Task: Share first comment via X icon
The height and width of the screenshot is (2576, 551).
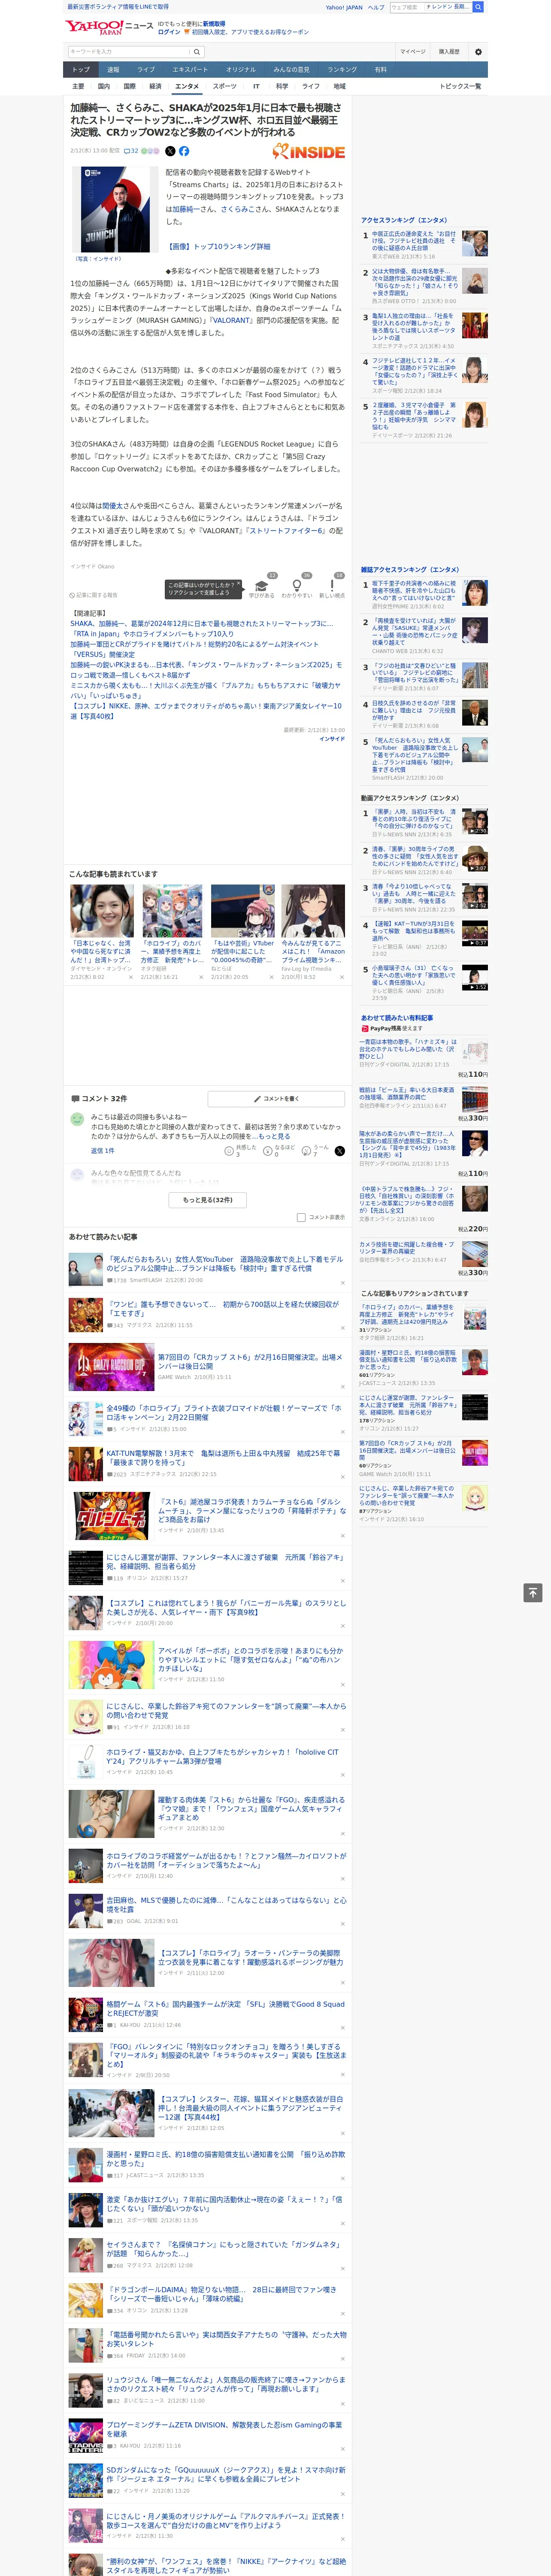Action: [x=340, y=1151]
